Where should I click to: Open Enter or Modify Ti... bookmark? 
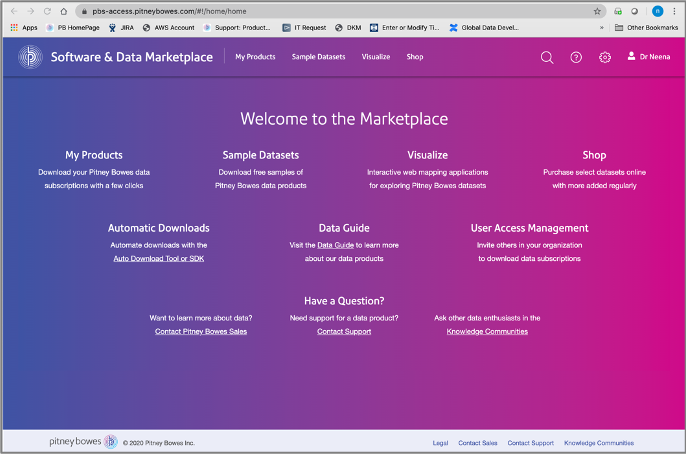click(405, 28)
